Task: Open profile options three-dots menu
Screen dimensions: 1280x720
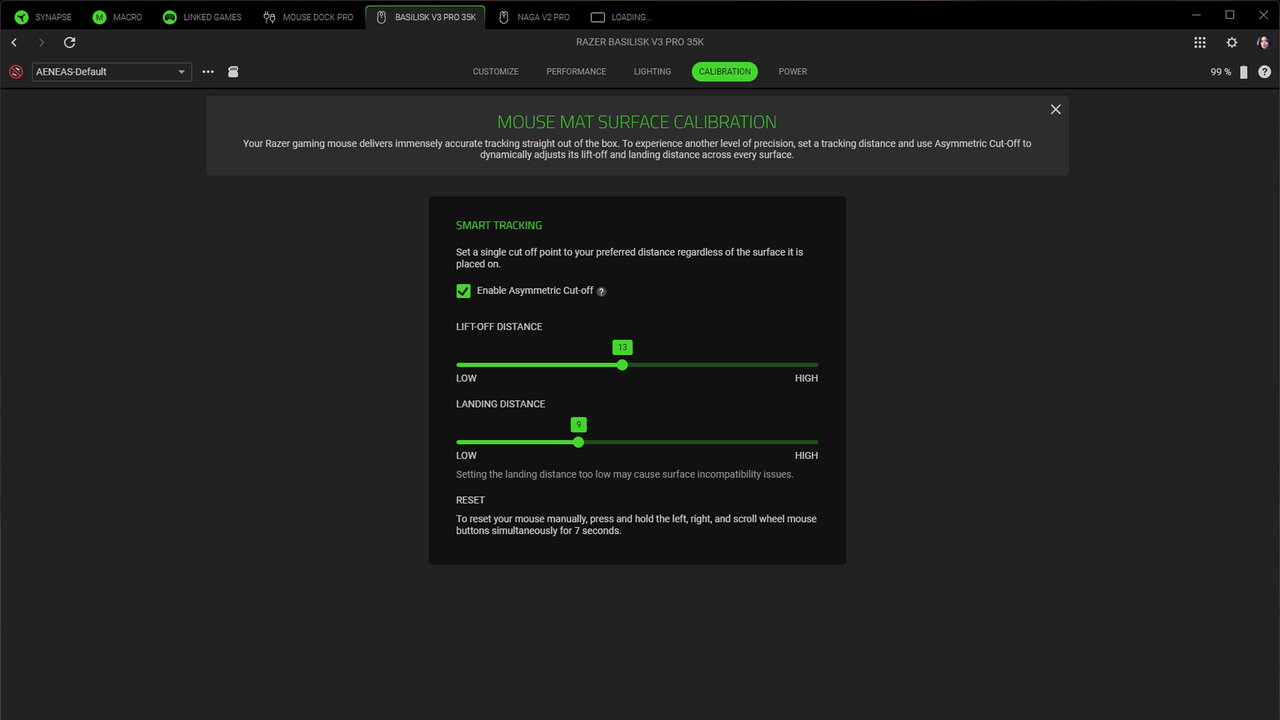Action: 208,72
